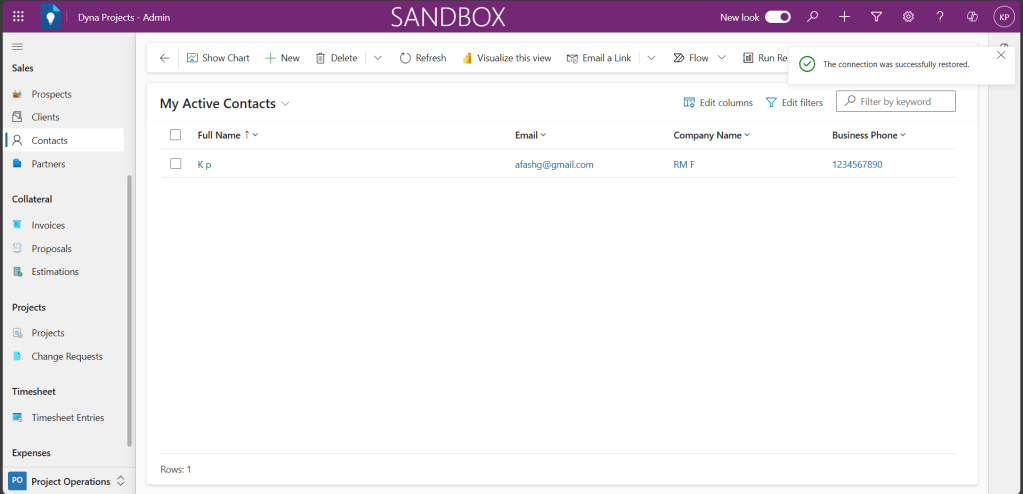The width and height of the screenshot is (1023, 494).
Task: Click the sidebar vertical scrollbar
Action: (129, 310)
